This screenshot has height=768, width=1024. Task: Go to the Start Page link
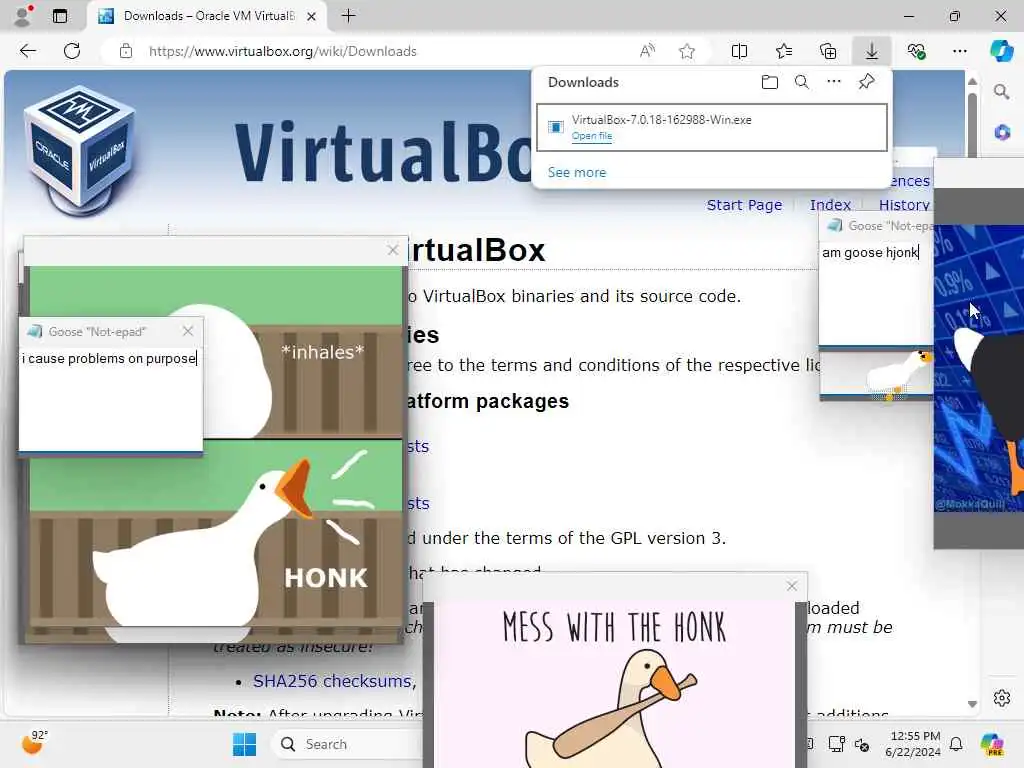(x=744, y=205)
